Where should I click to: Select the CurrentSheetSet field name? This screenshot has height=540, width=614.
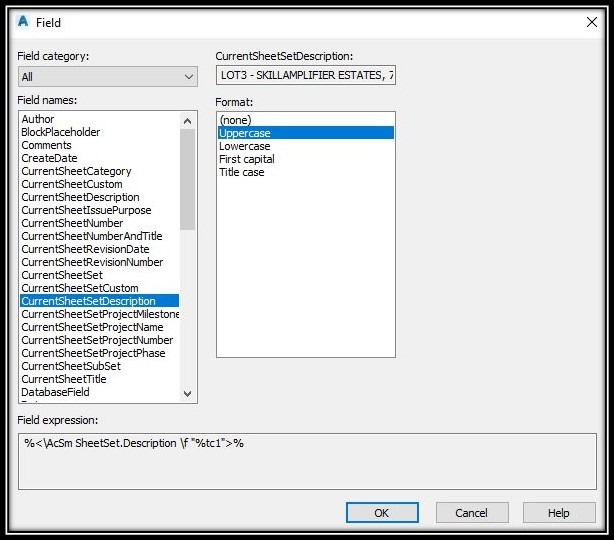[x=99, y=275]
